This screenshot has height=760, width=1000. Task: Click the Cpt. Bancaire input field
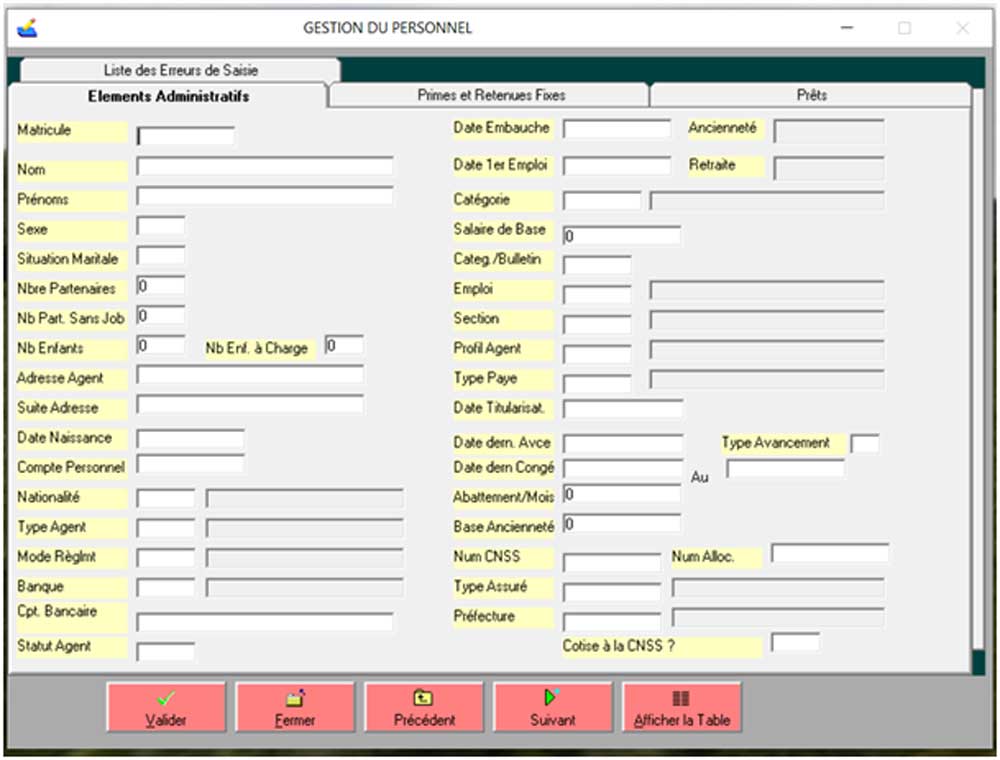pos(265,622)
